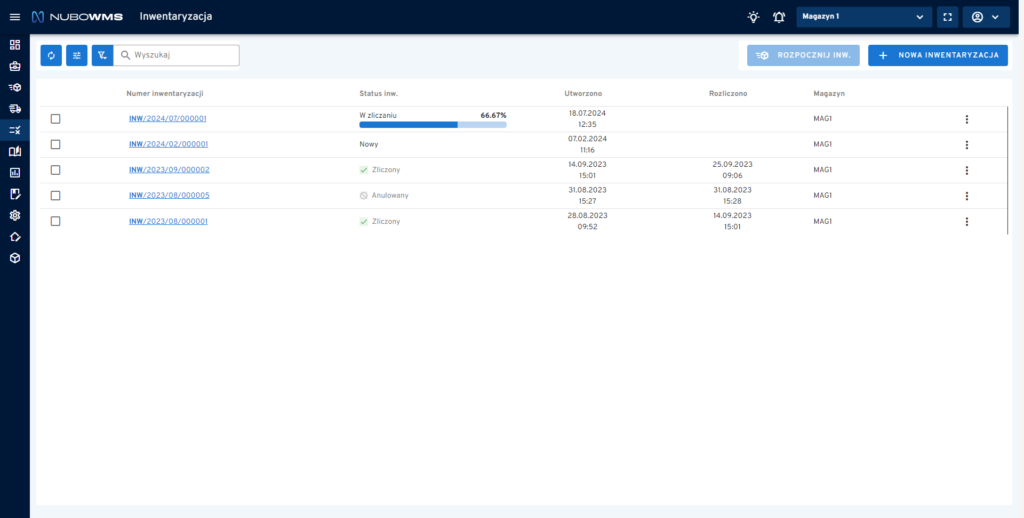Open the settings gear in the sidebar
The height and width of the screenshot is (518, 1024).
tap(14, 215)
